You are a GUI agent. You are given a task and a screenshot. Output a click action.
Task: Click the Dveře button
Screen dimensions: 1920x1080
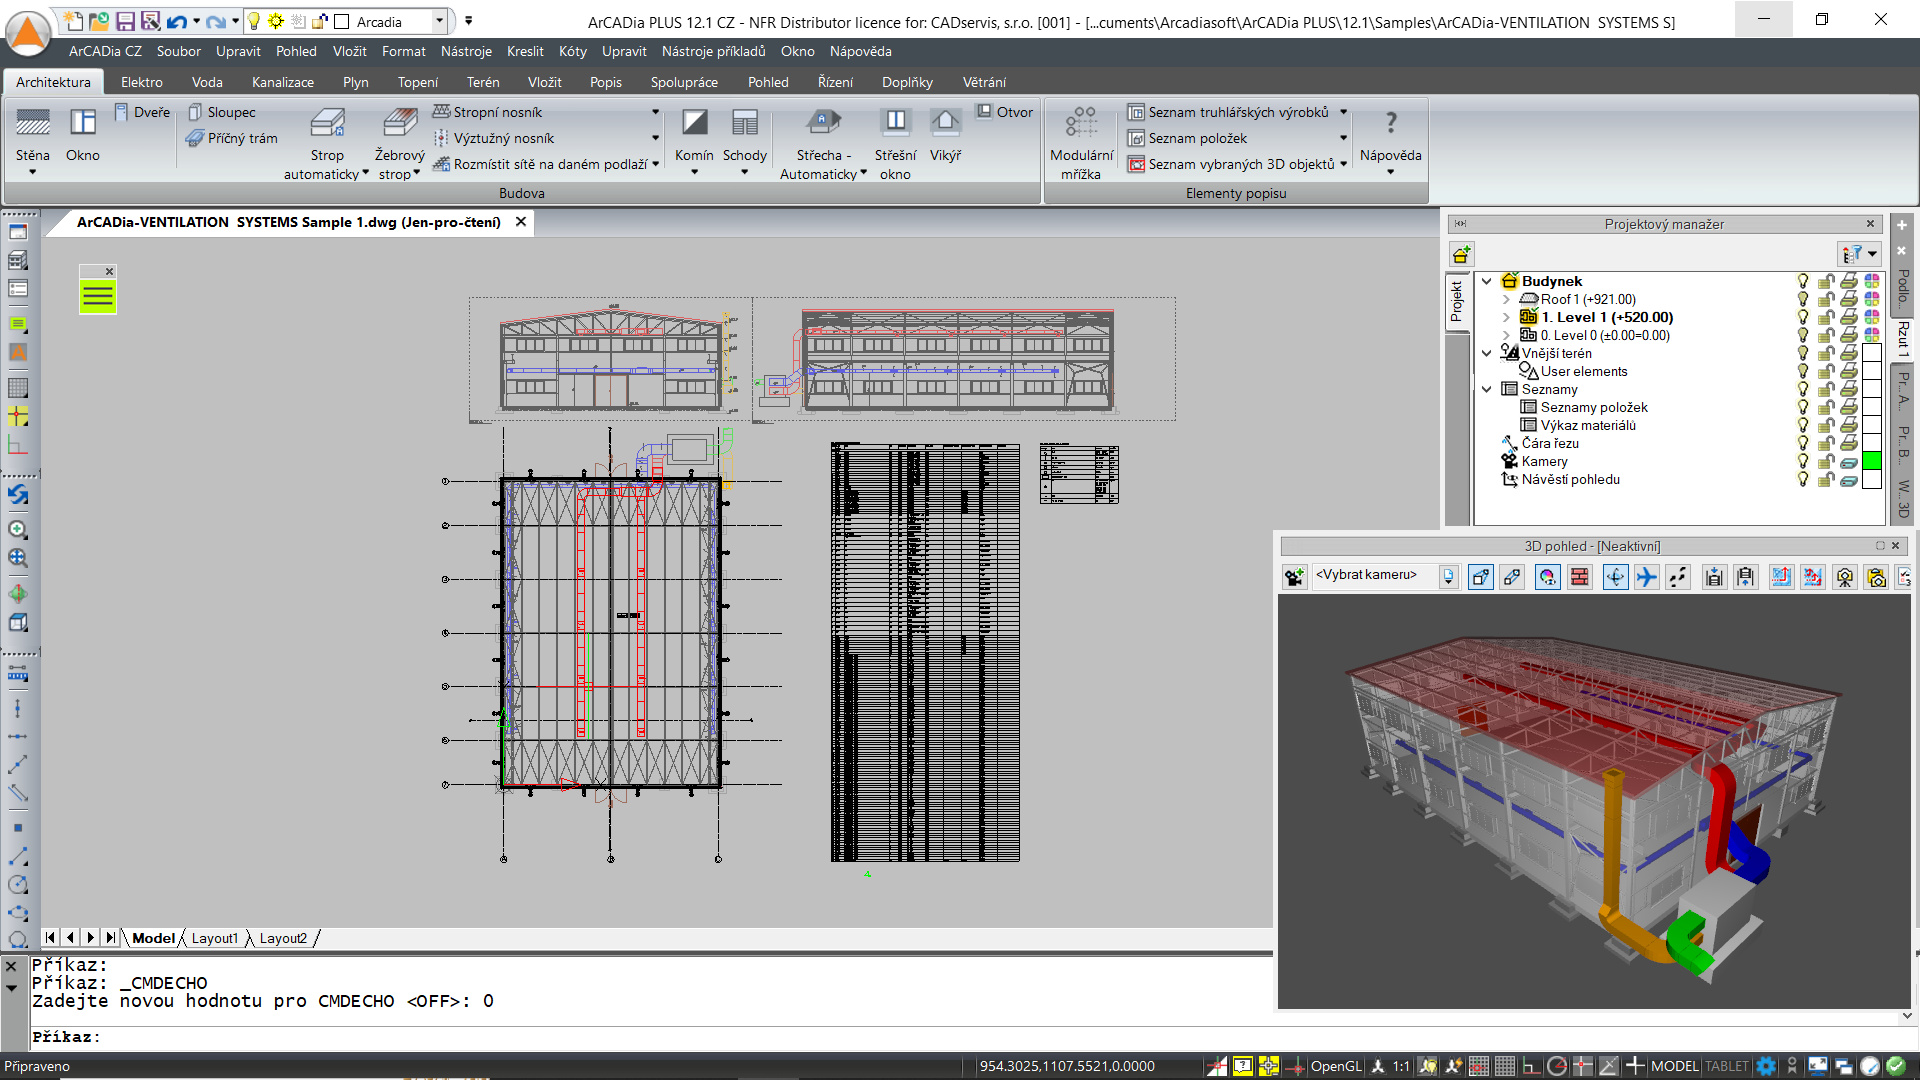142,112
